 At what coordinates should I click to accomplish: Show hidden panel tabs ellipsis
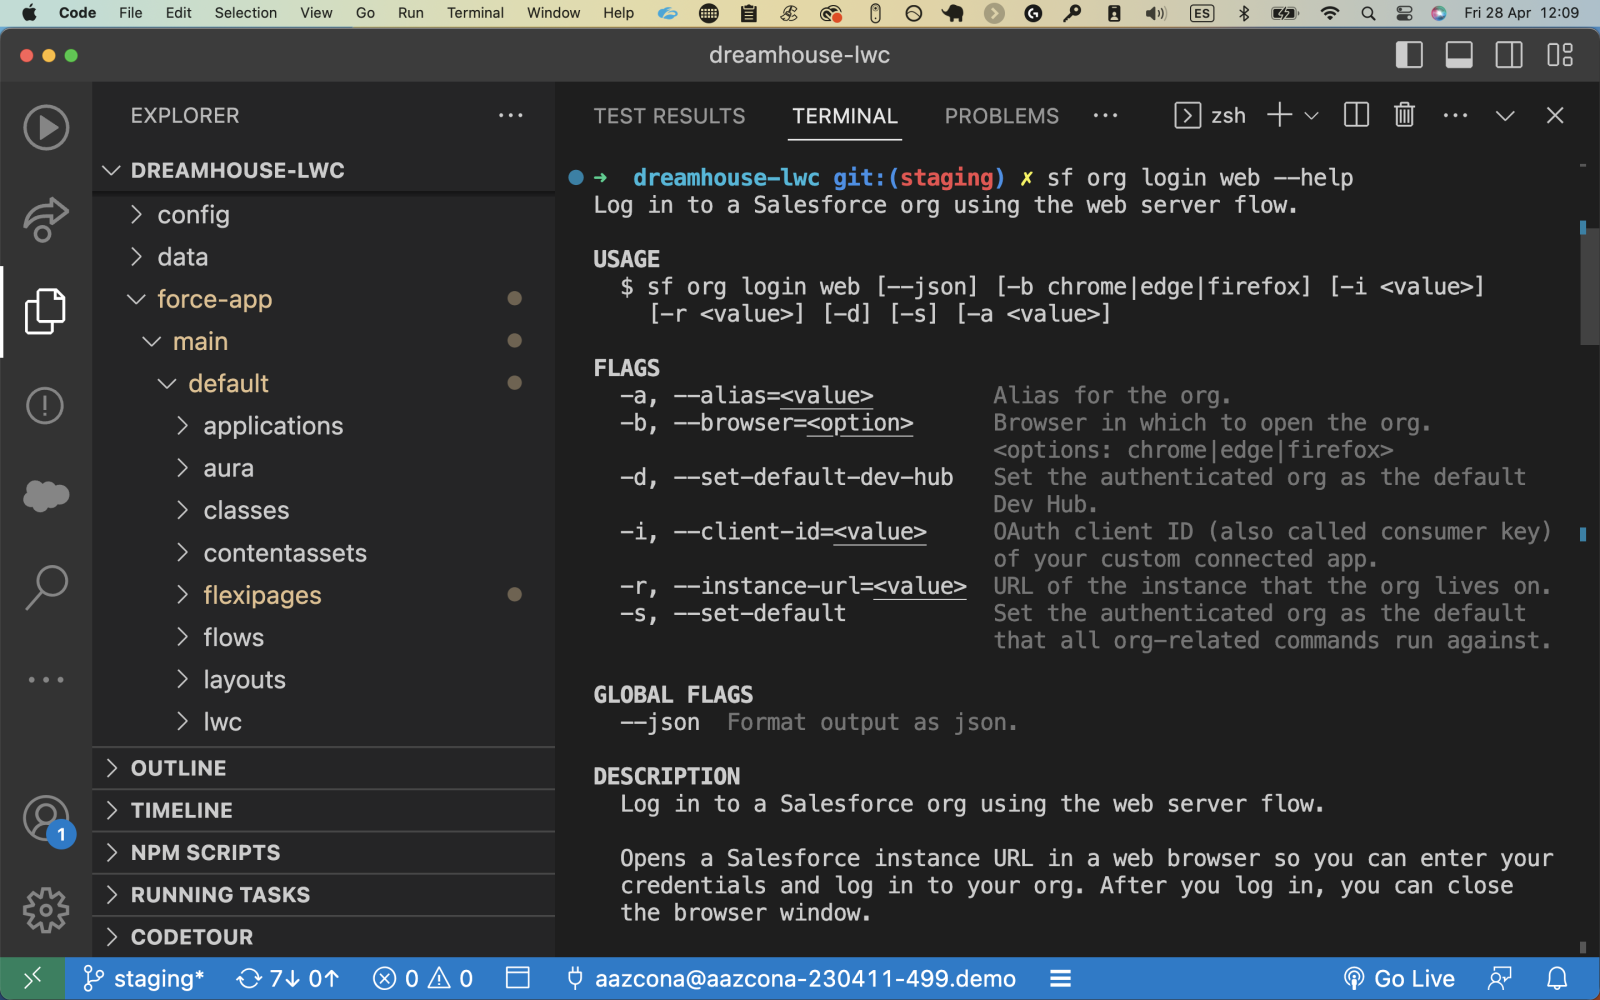(x=1105, y=116)
